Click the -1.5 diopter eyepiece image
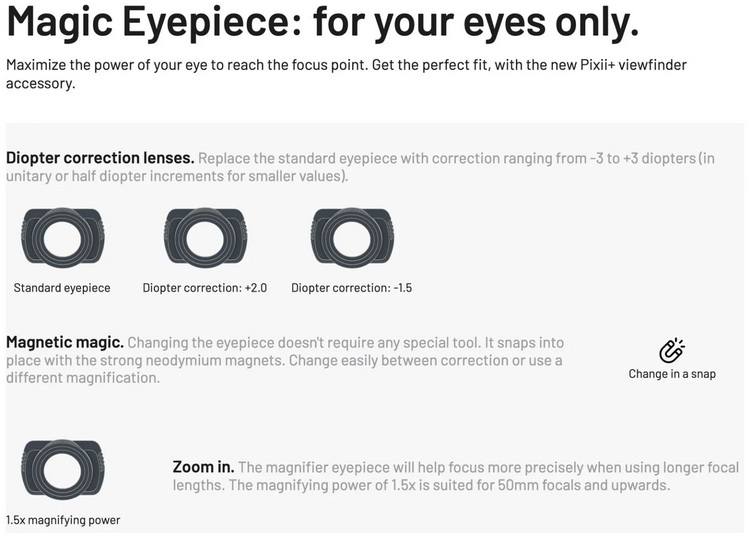 coord(353,238)
